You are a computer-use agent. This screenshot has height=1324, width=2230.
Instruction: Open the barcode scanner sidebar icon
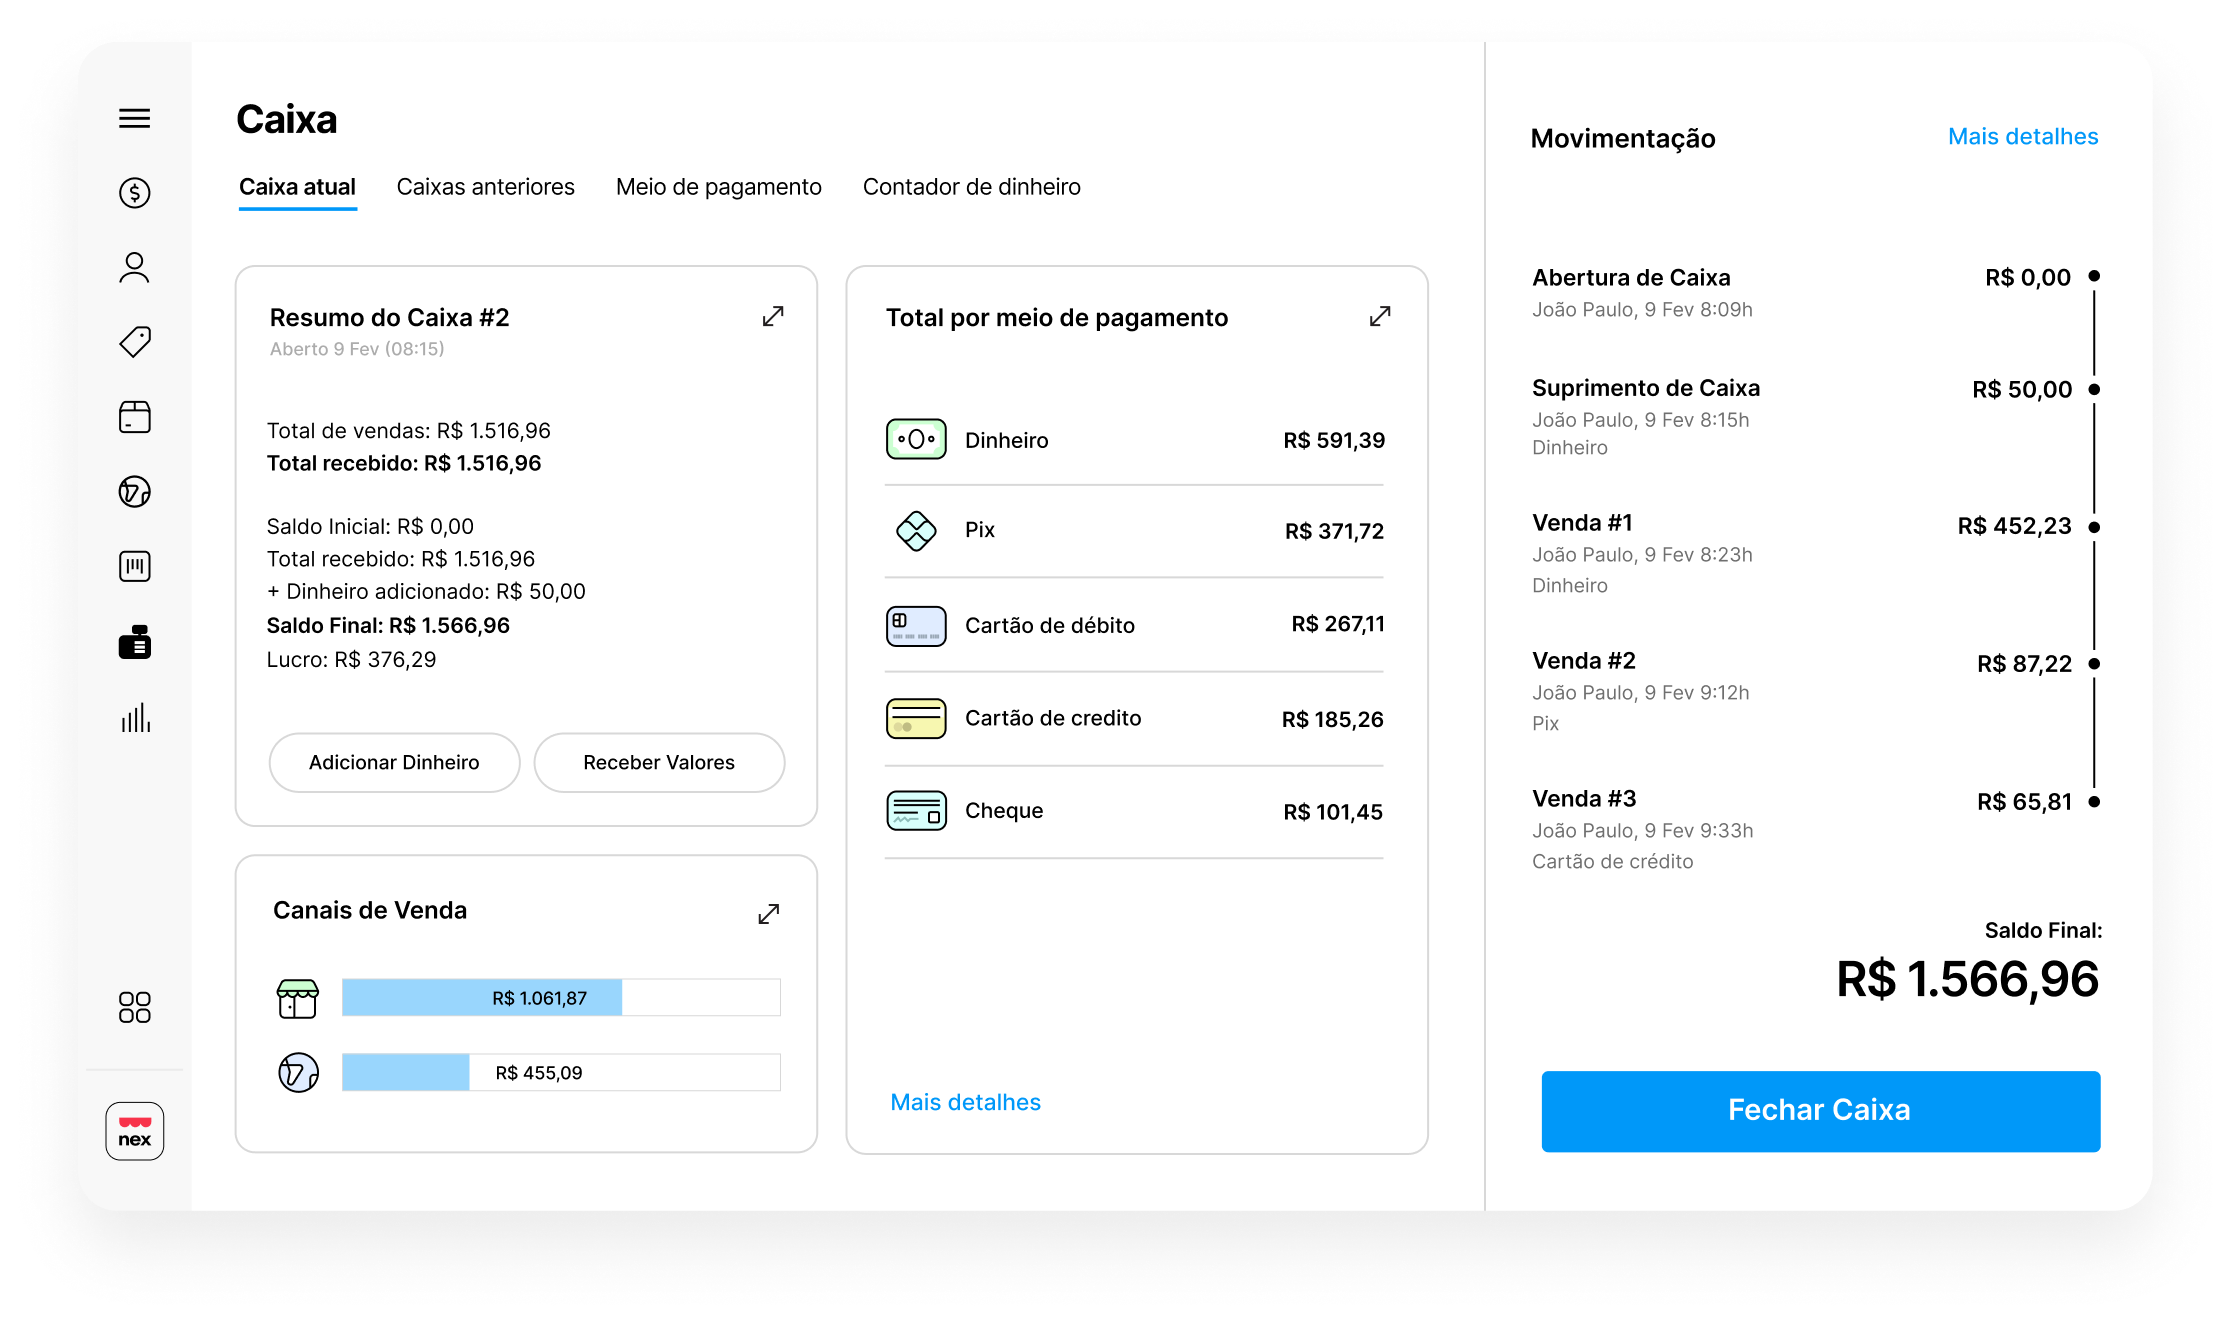(134, 567)
